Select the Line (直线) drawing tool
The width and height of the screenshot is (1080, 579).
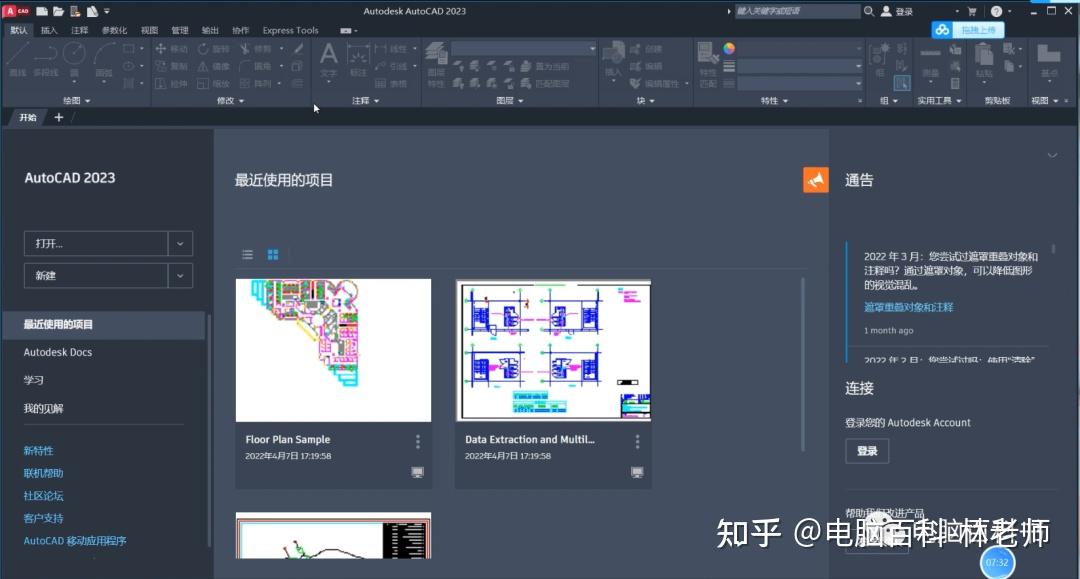coord(16,58)
